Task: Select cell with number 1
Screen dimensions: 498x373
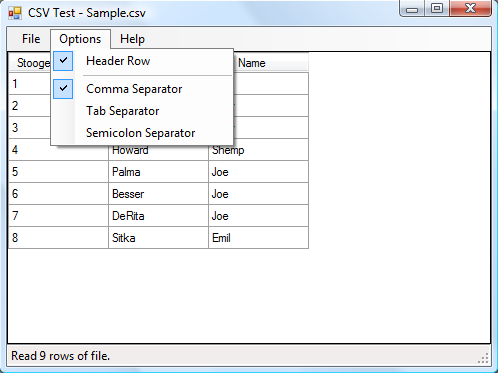Action: coord(29,84)
